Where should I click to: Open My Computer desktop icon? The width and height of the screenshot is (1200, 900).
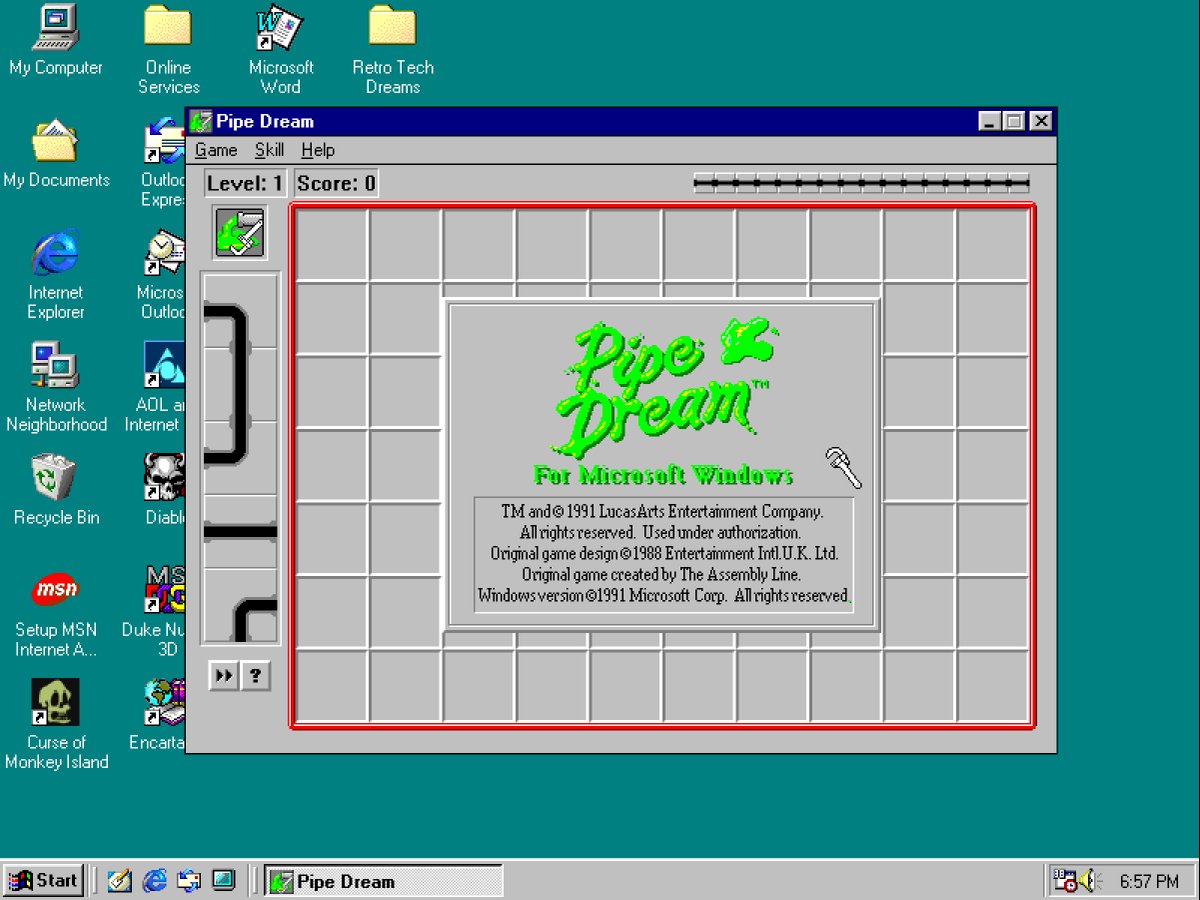(56, 42)
